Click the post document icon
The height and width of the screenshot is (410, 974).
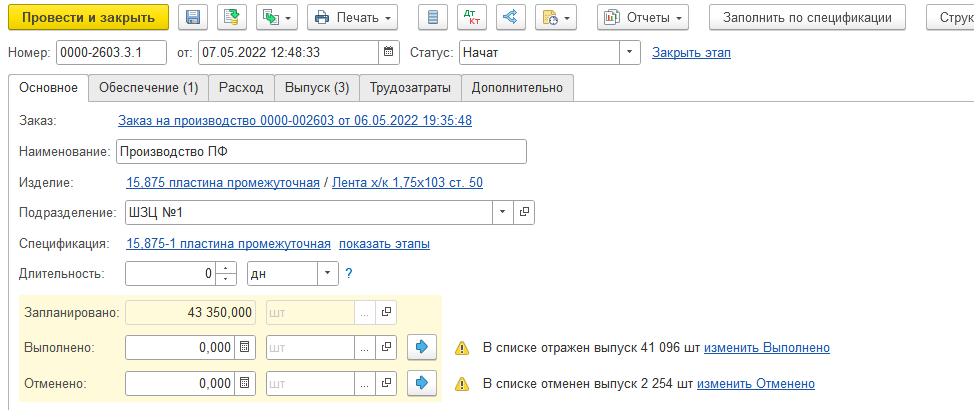pyautogui.click(x=232, y=17)
